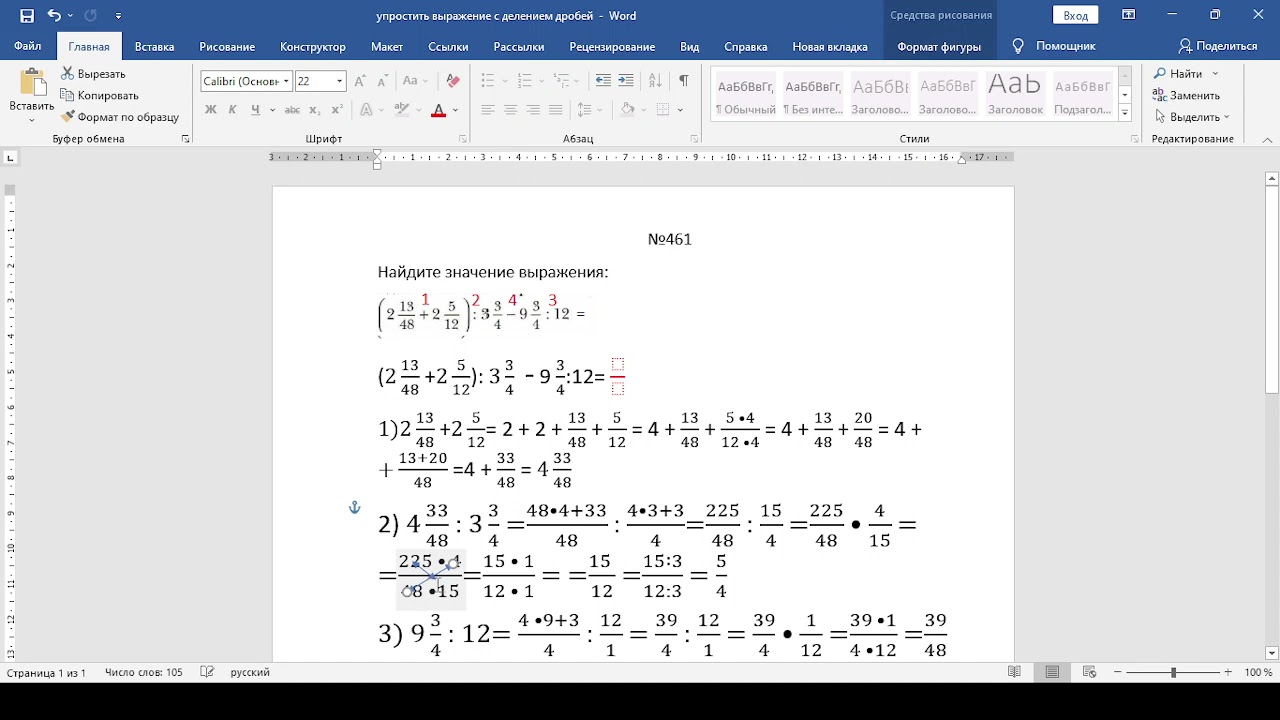Image resolution: width=1280 pixels, height=720 pixels.
Task: Click the zoom slider in the status bar
Action: 1173,673
